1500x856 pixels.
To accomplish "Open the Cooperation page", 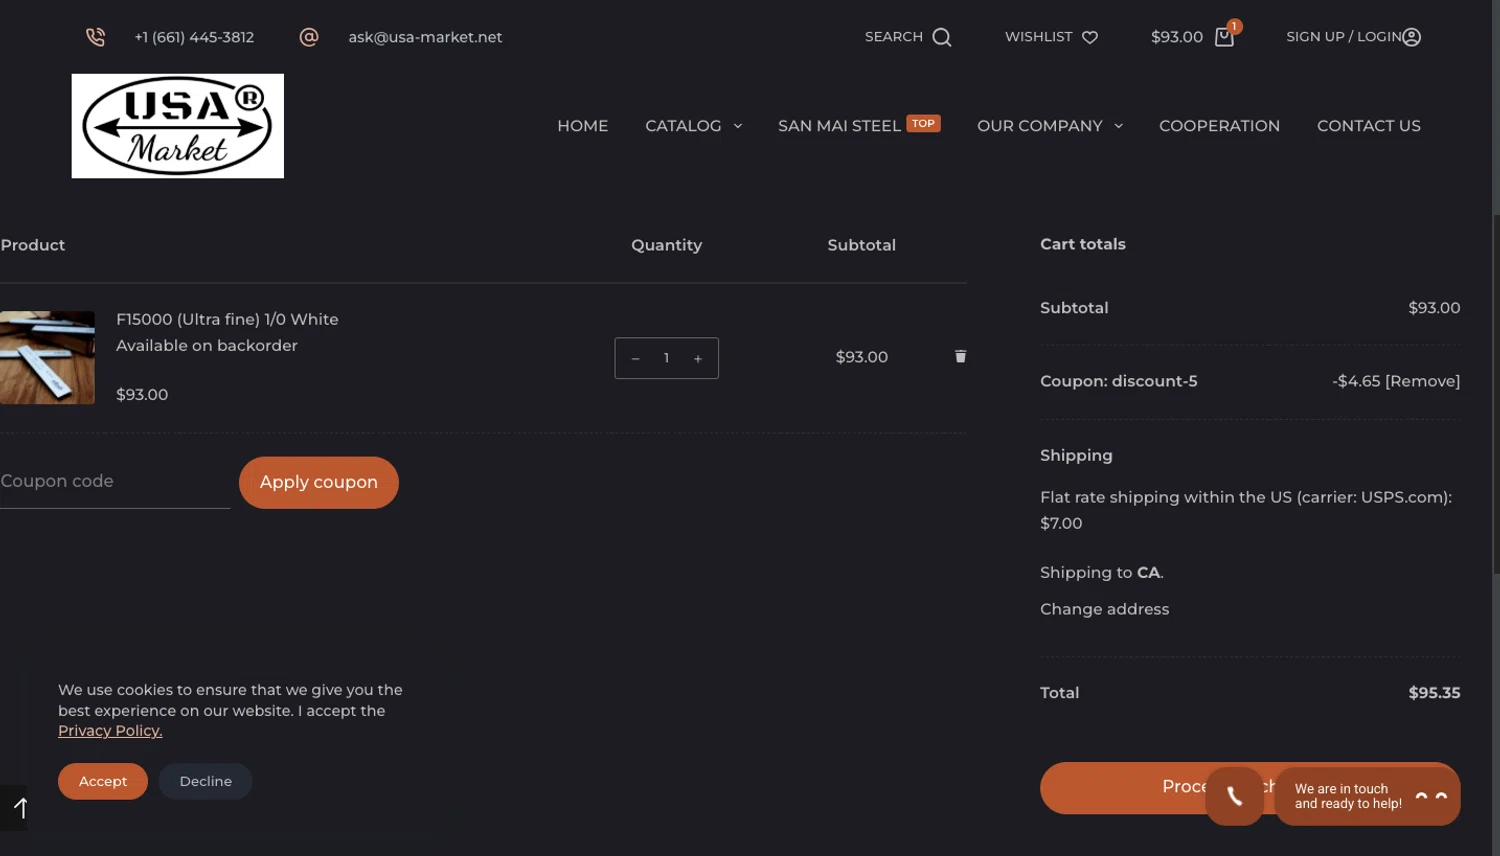I will [1219, 126].
